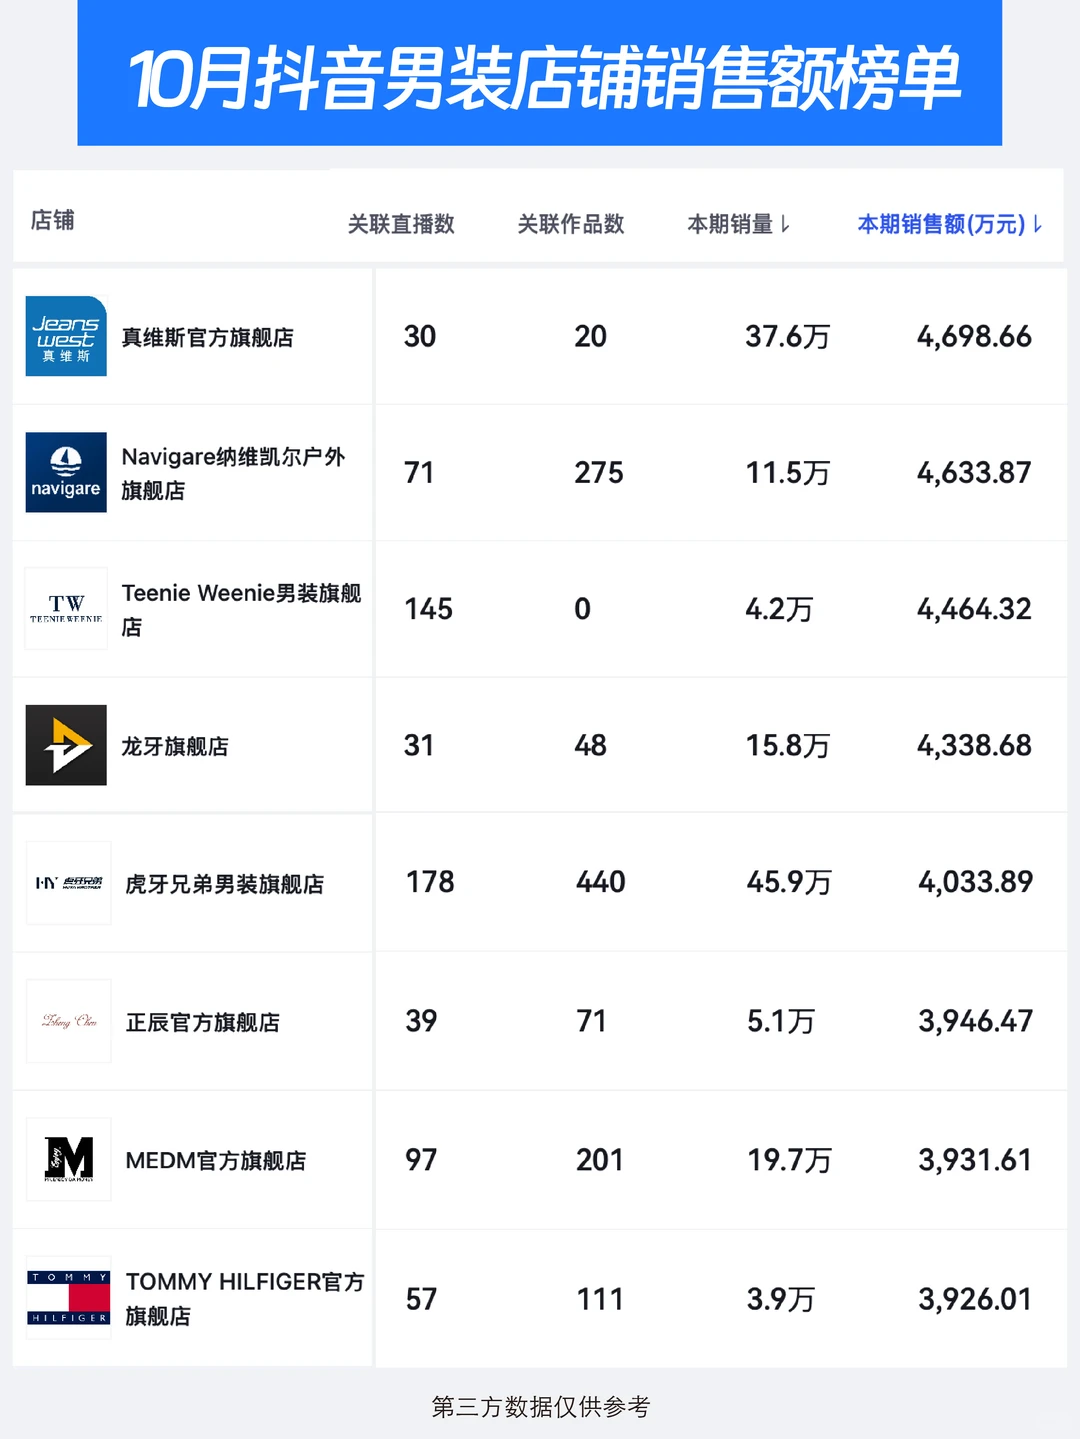Select sales amount 3,946.47
This screenshot has height=1439, width=1080.
976,1021
